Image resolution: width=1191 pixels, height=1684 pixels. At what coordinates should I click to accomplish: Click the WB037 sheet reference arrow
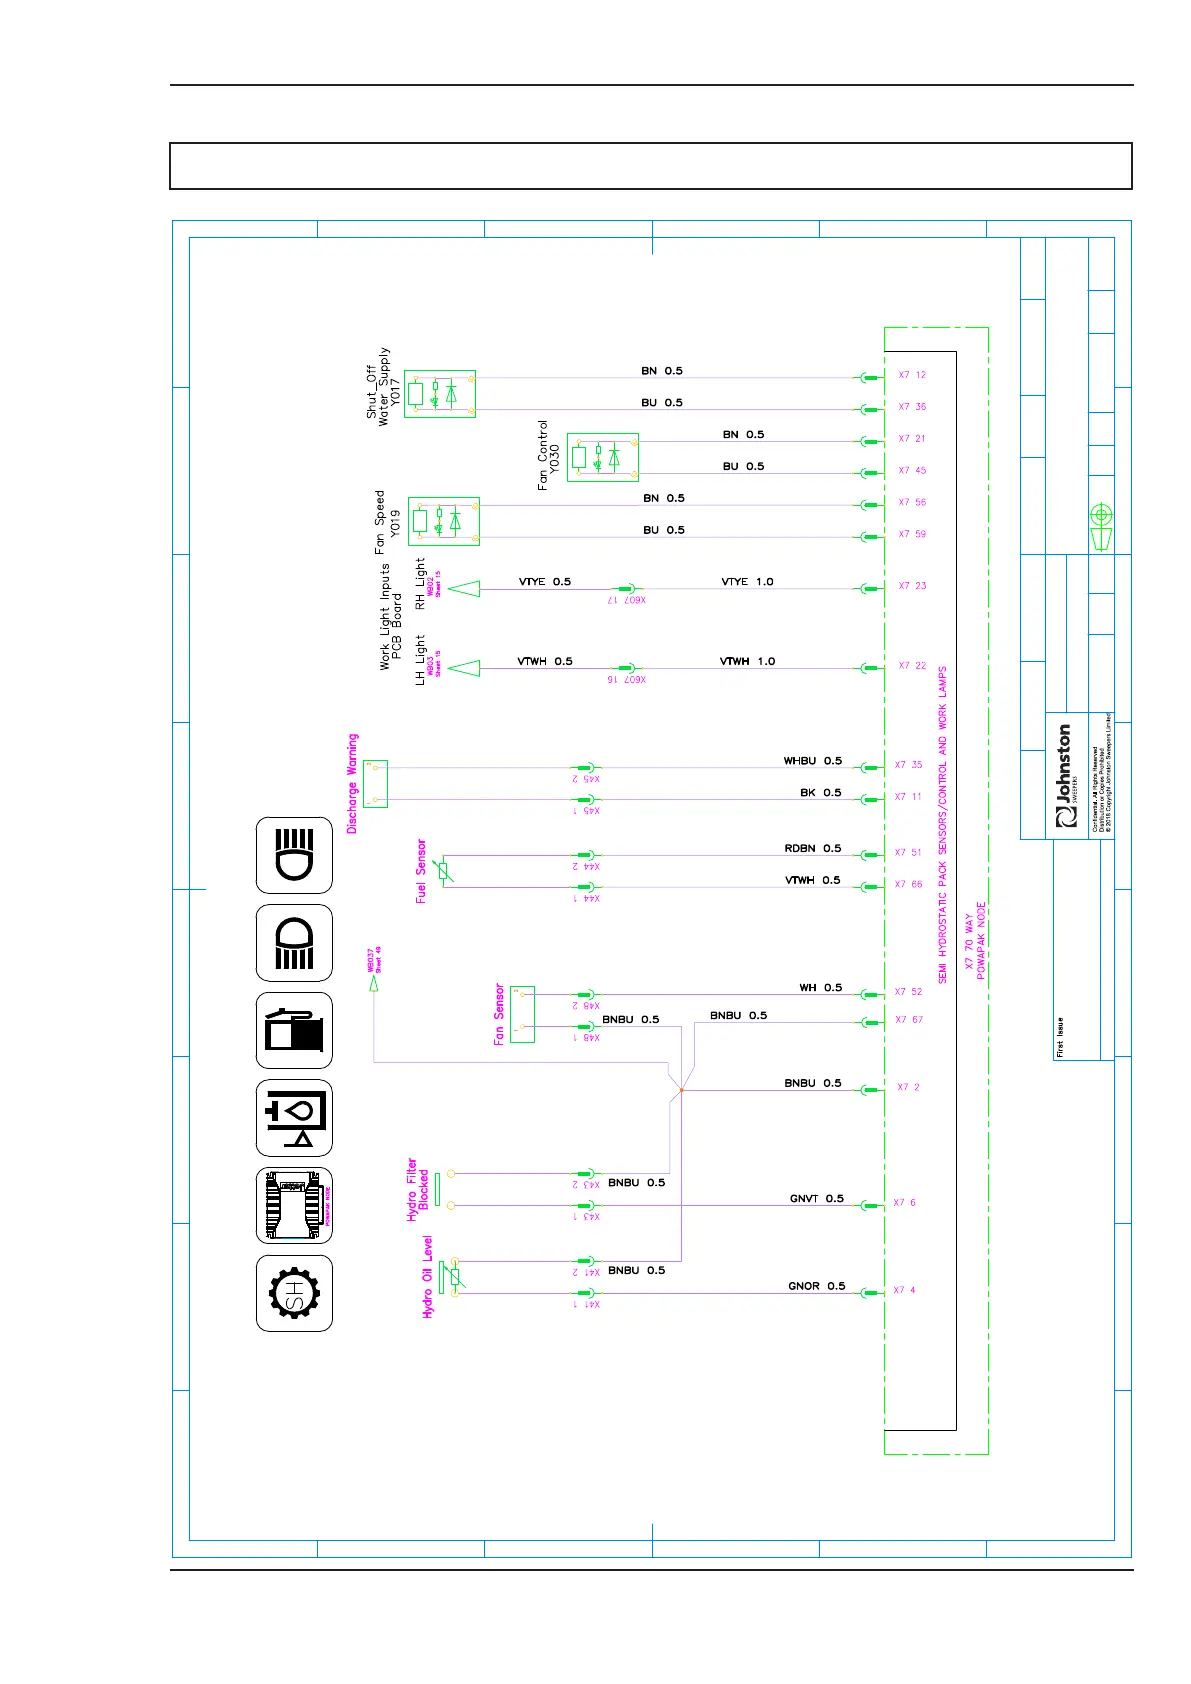374,983
